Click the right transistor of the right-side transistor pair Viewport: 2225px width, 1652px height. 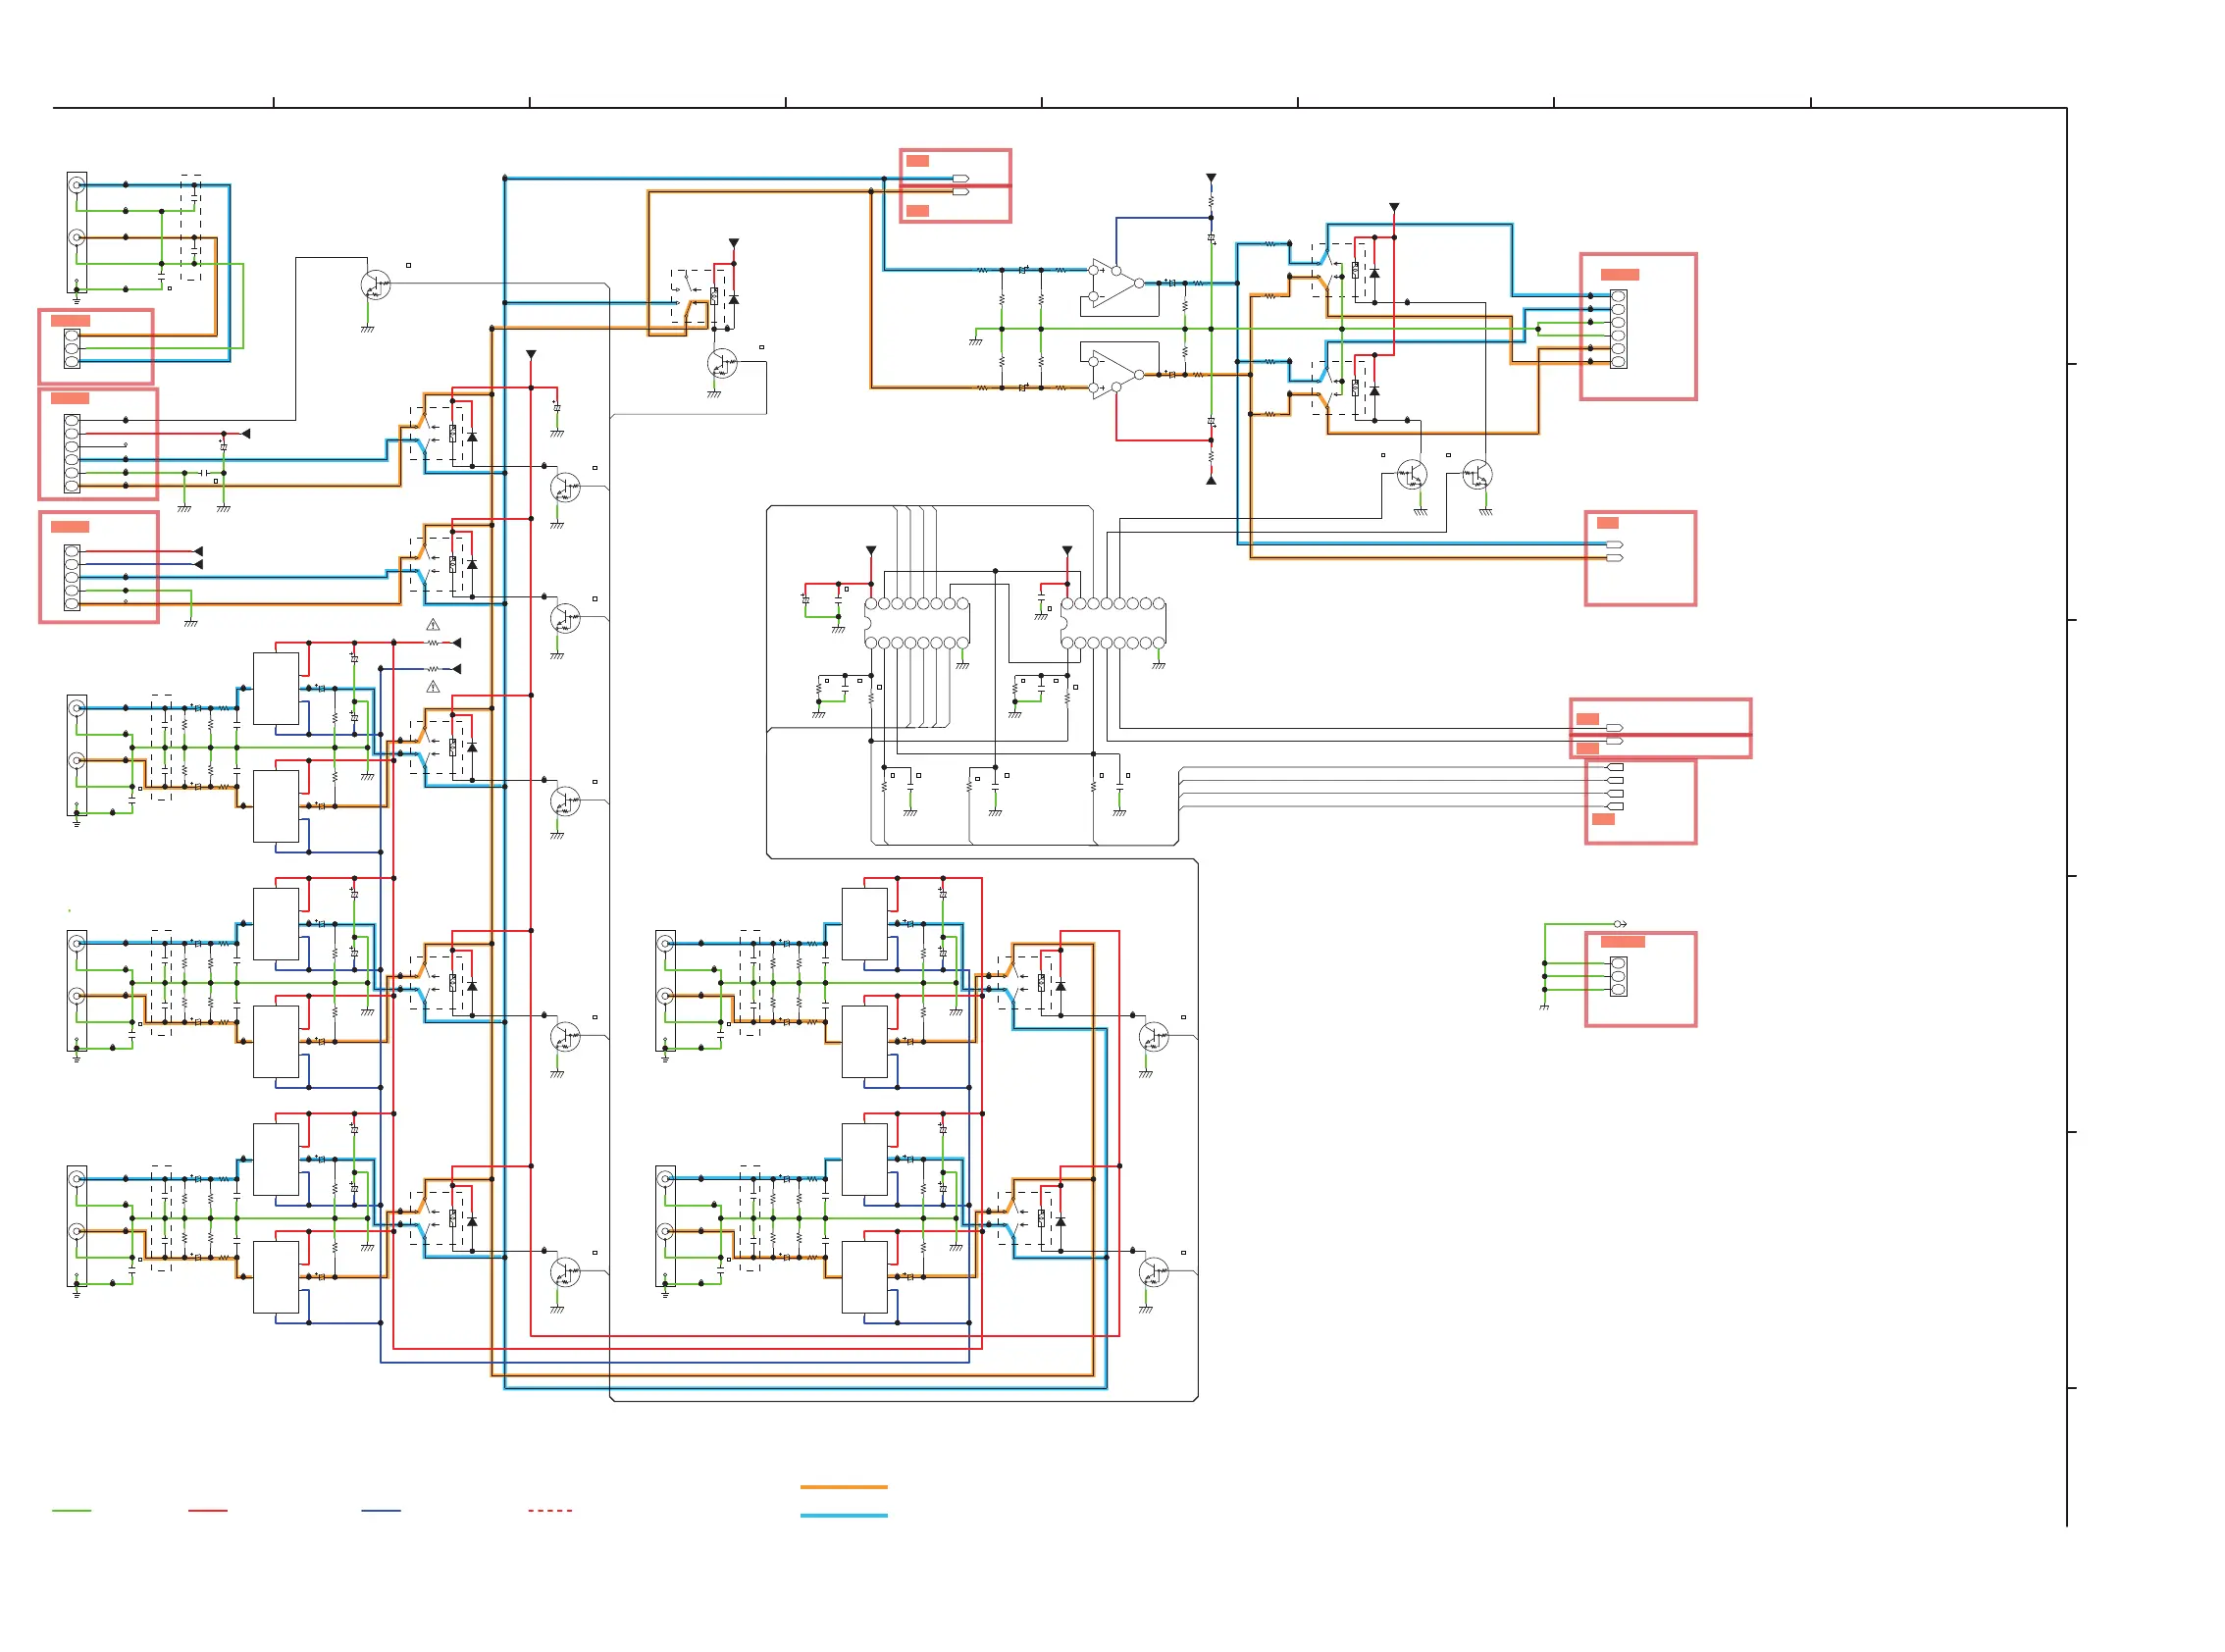tap(1477, 474)
